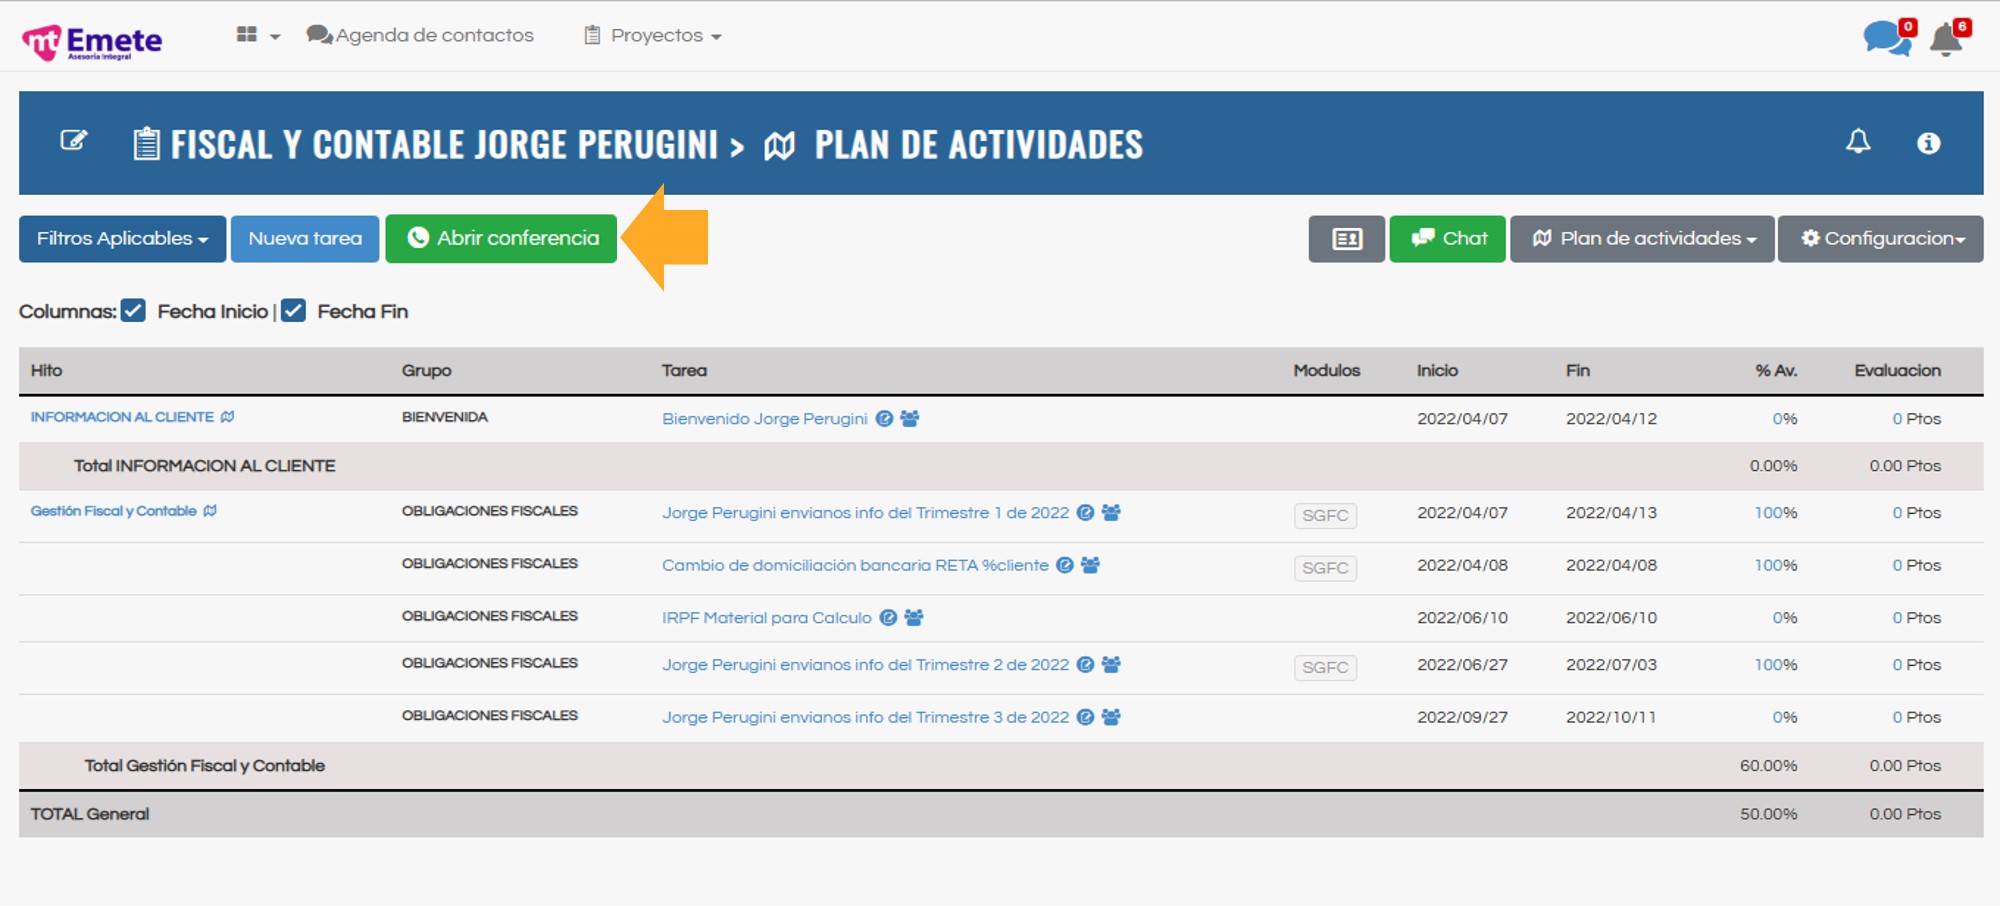The width and height of the screenshot is (2000, 906).
Task: Open the apps grid menu dropdown
Action: (x=257, y=36)
